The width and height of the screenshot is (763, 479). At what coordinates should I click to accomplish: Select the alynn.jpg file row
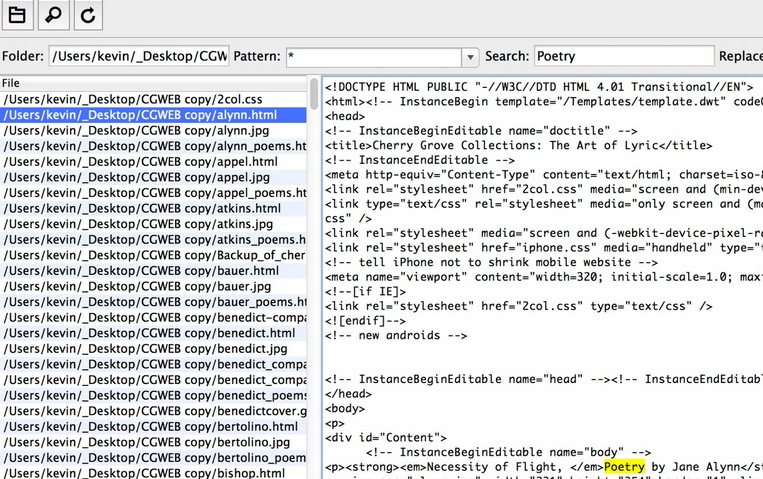click(x=153, y=130)
